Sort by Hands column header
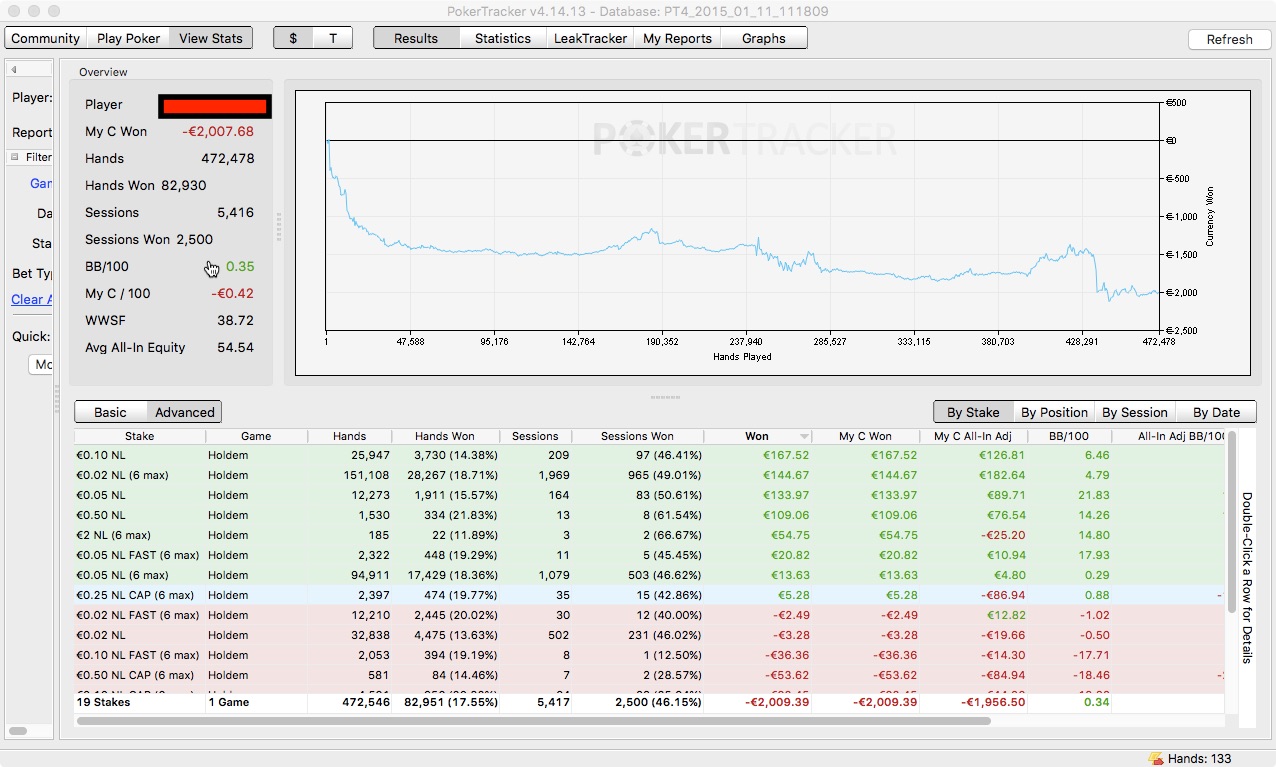 tap(349, 436)
